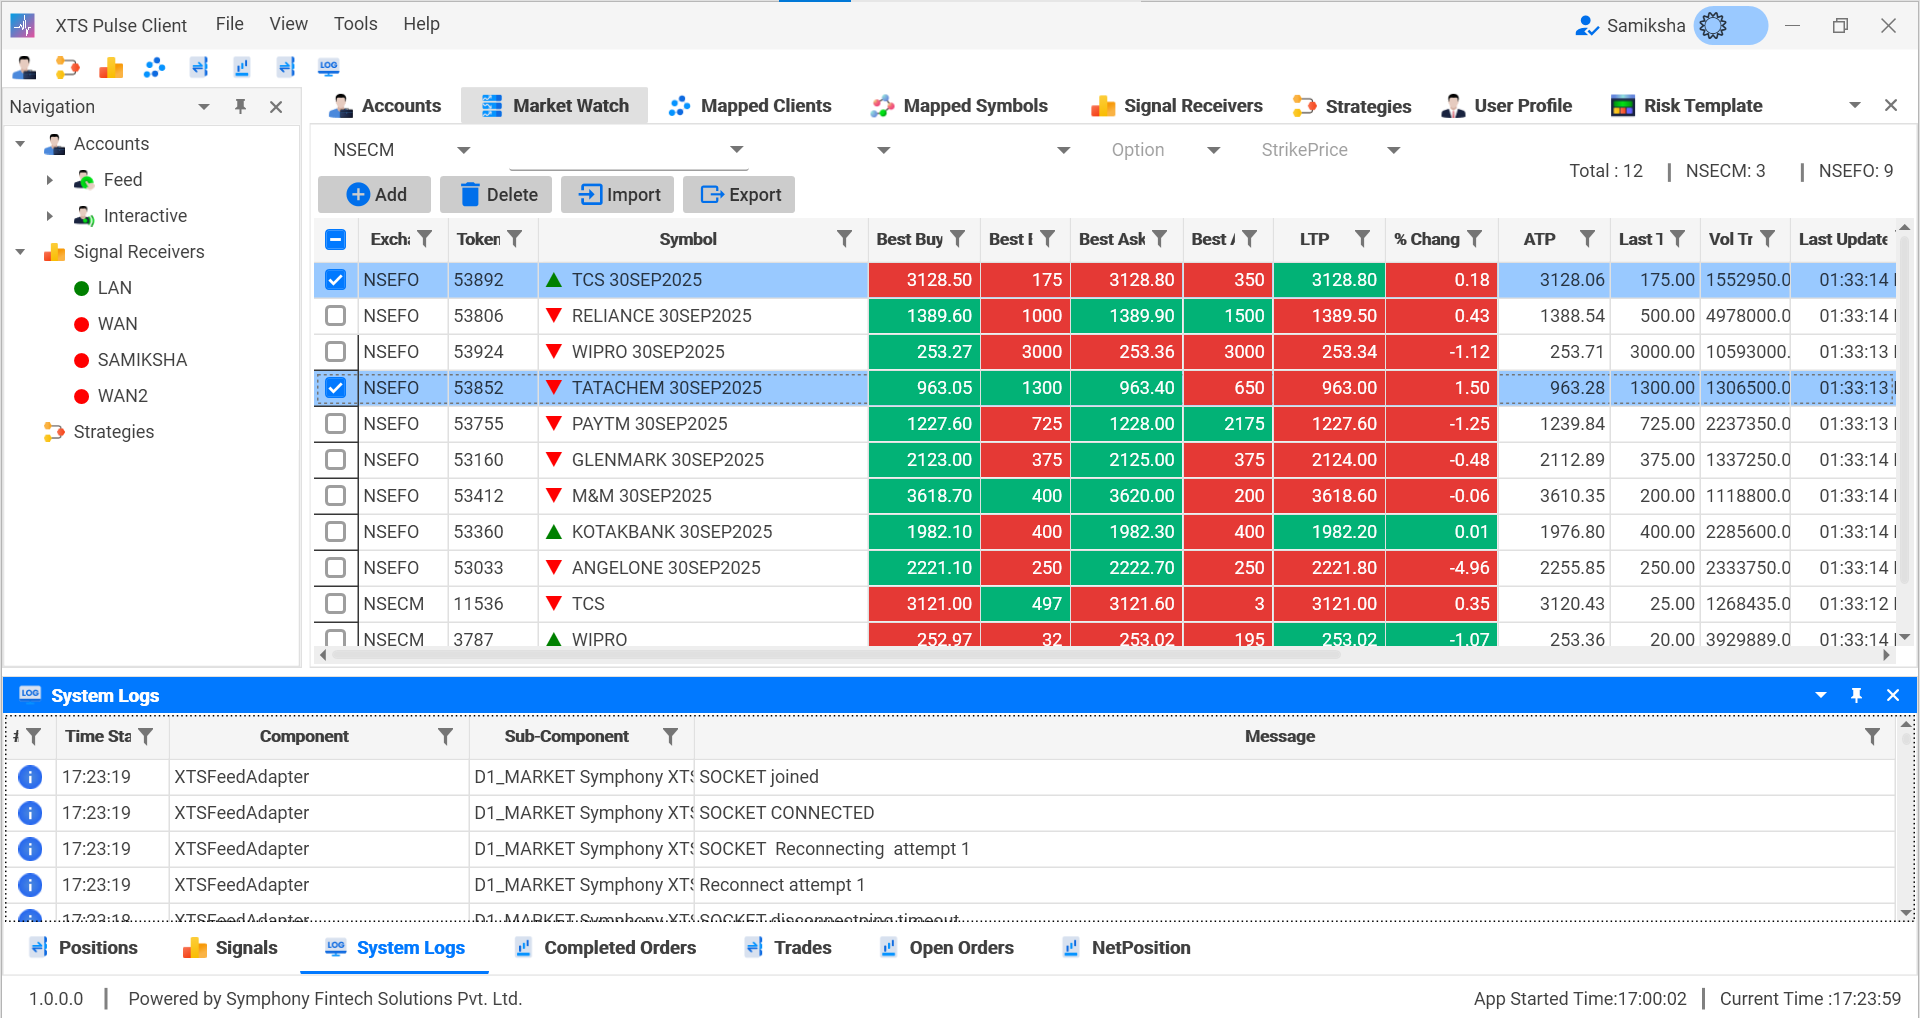The image size is (1920, 1018).
Task: Click the LOG monitor icon in the toolbar
Action: point(328,67)
